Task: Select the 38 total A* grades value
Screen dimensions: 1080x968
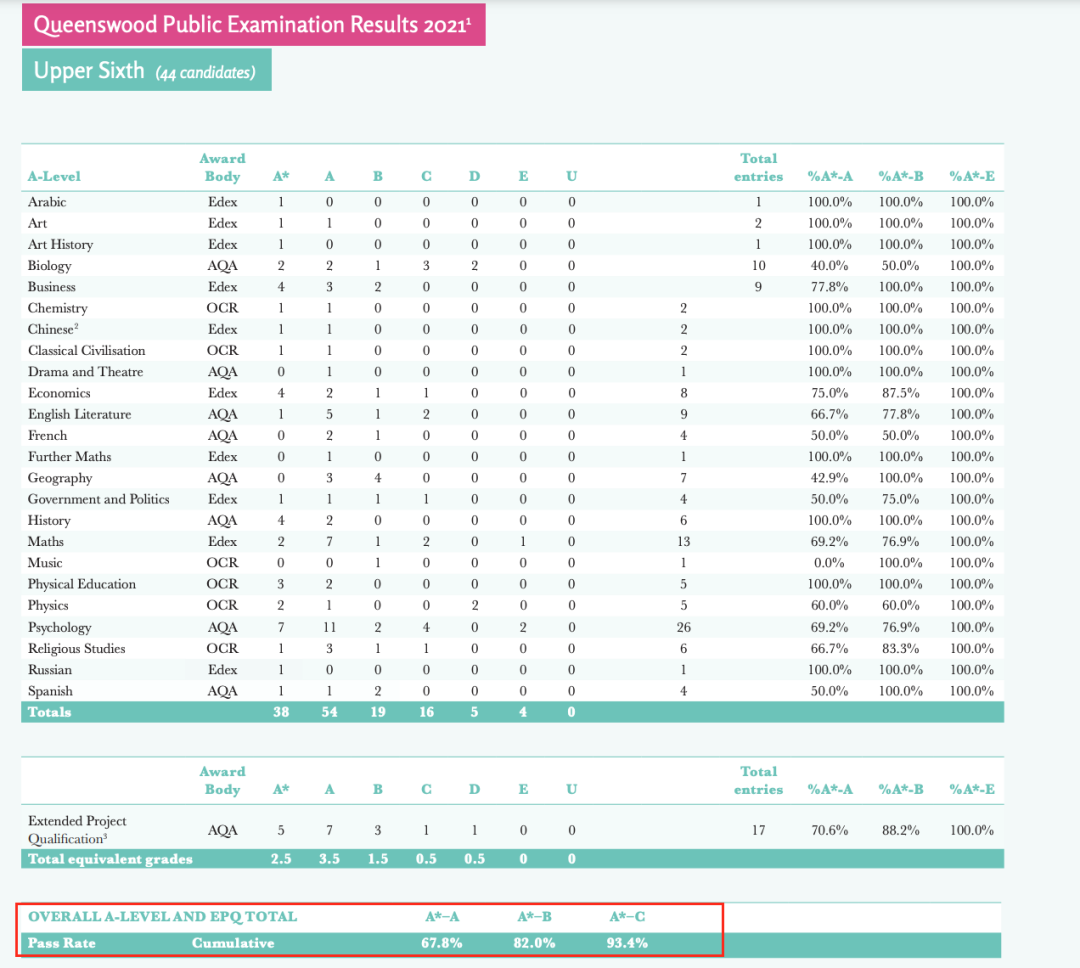Action: coord(281,712)
